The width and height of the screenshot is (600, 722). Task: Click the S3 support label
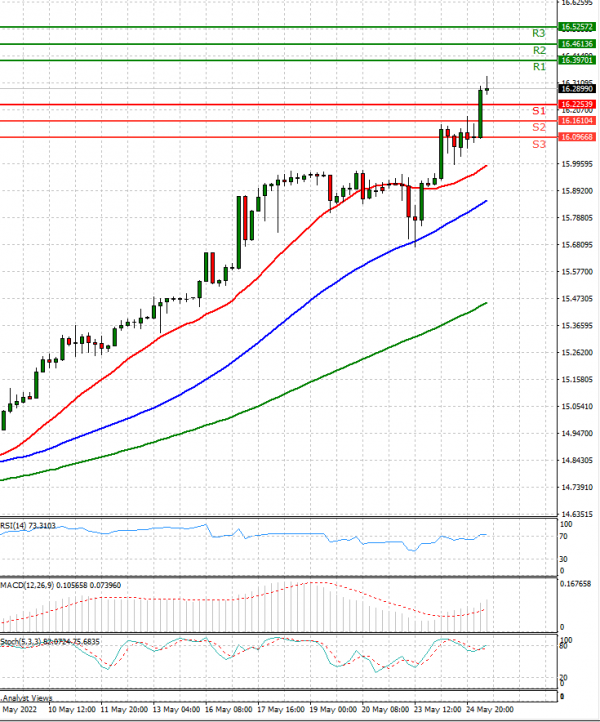click(x=539, y=144)
